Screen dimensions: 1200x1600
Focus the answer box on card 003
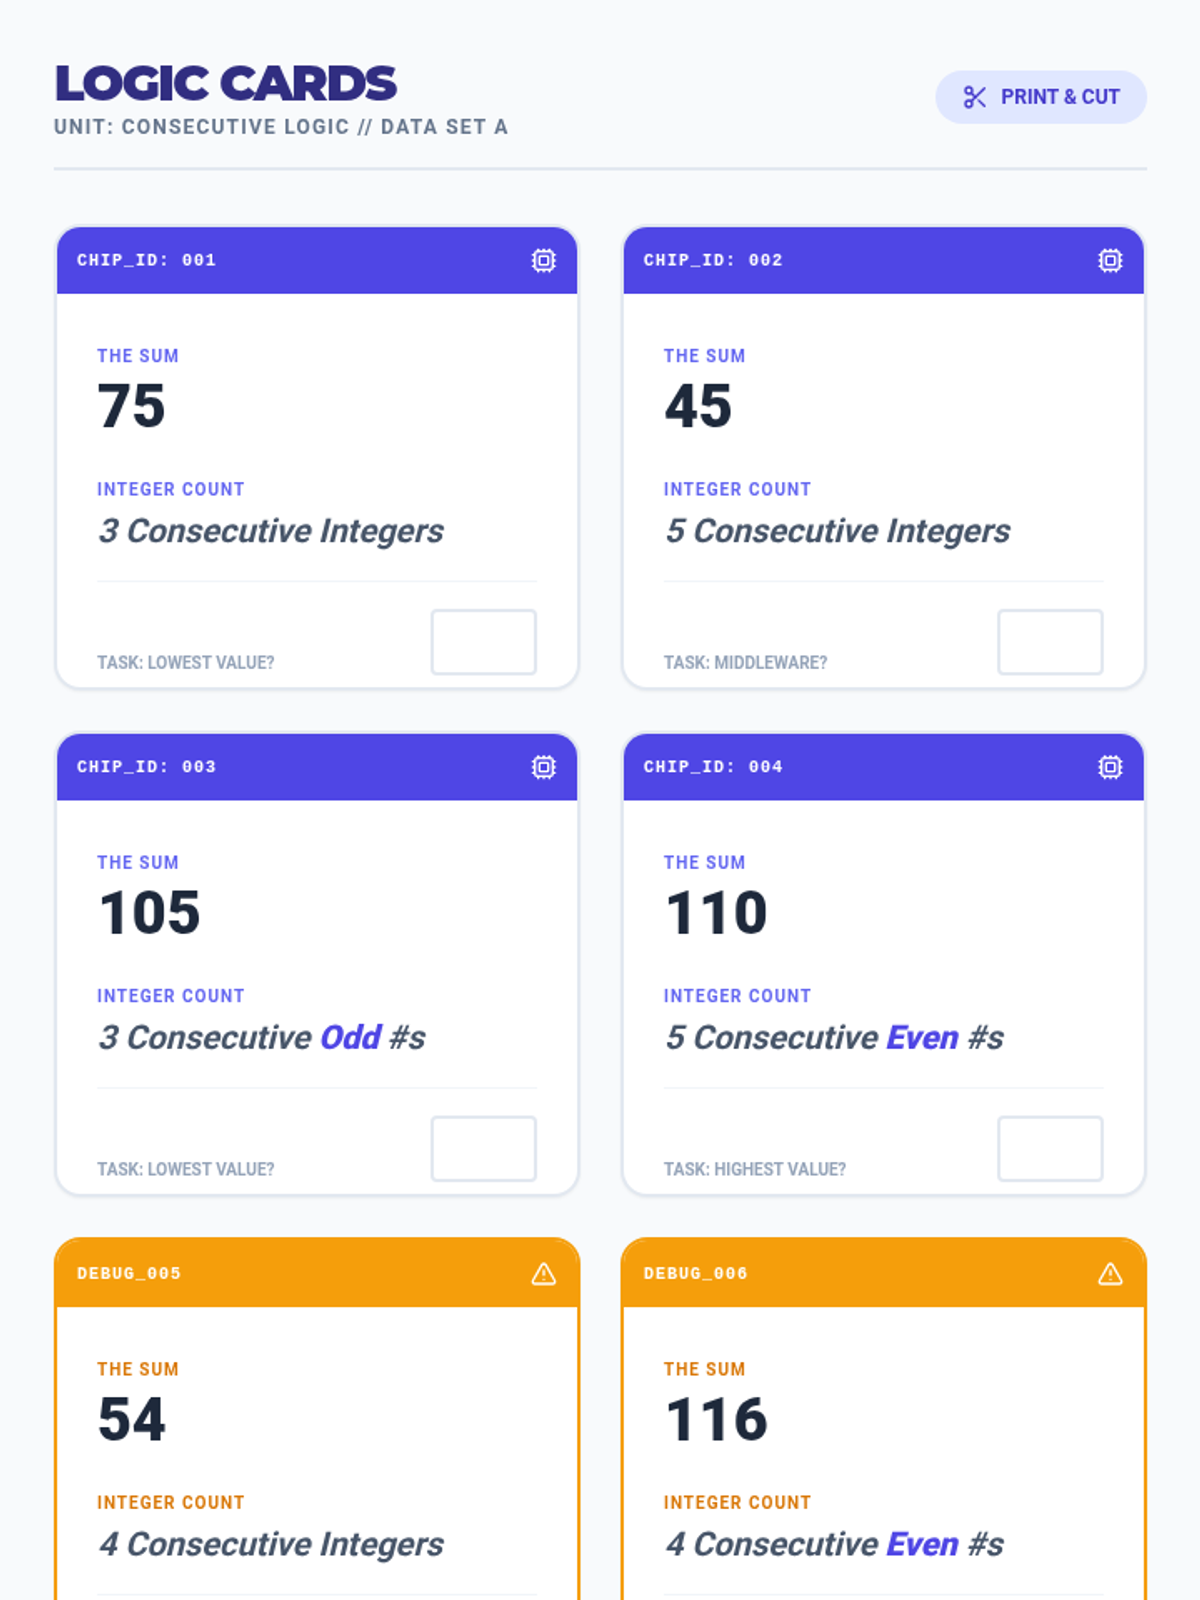[483, 1149]
